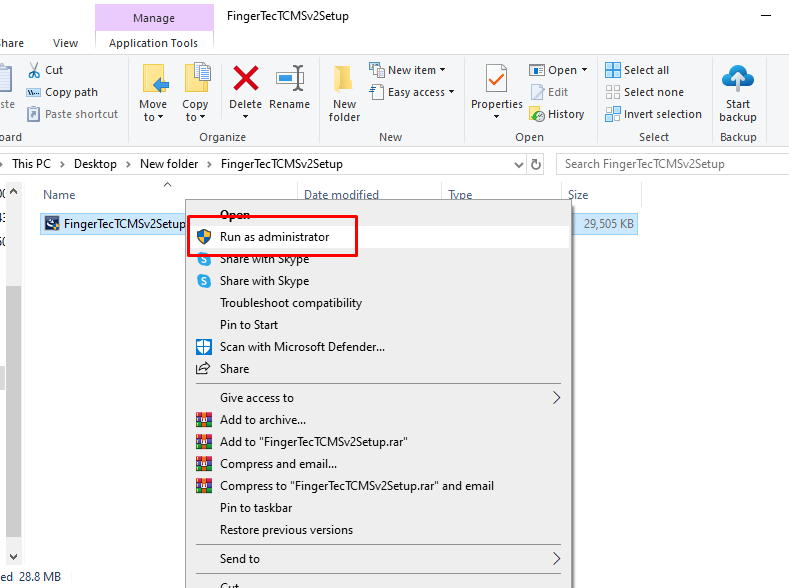Click the FingerTecTCMSv2Setup file icon
789x588 pixels.
coord(52,223)
